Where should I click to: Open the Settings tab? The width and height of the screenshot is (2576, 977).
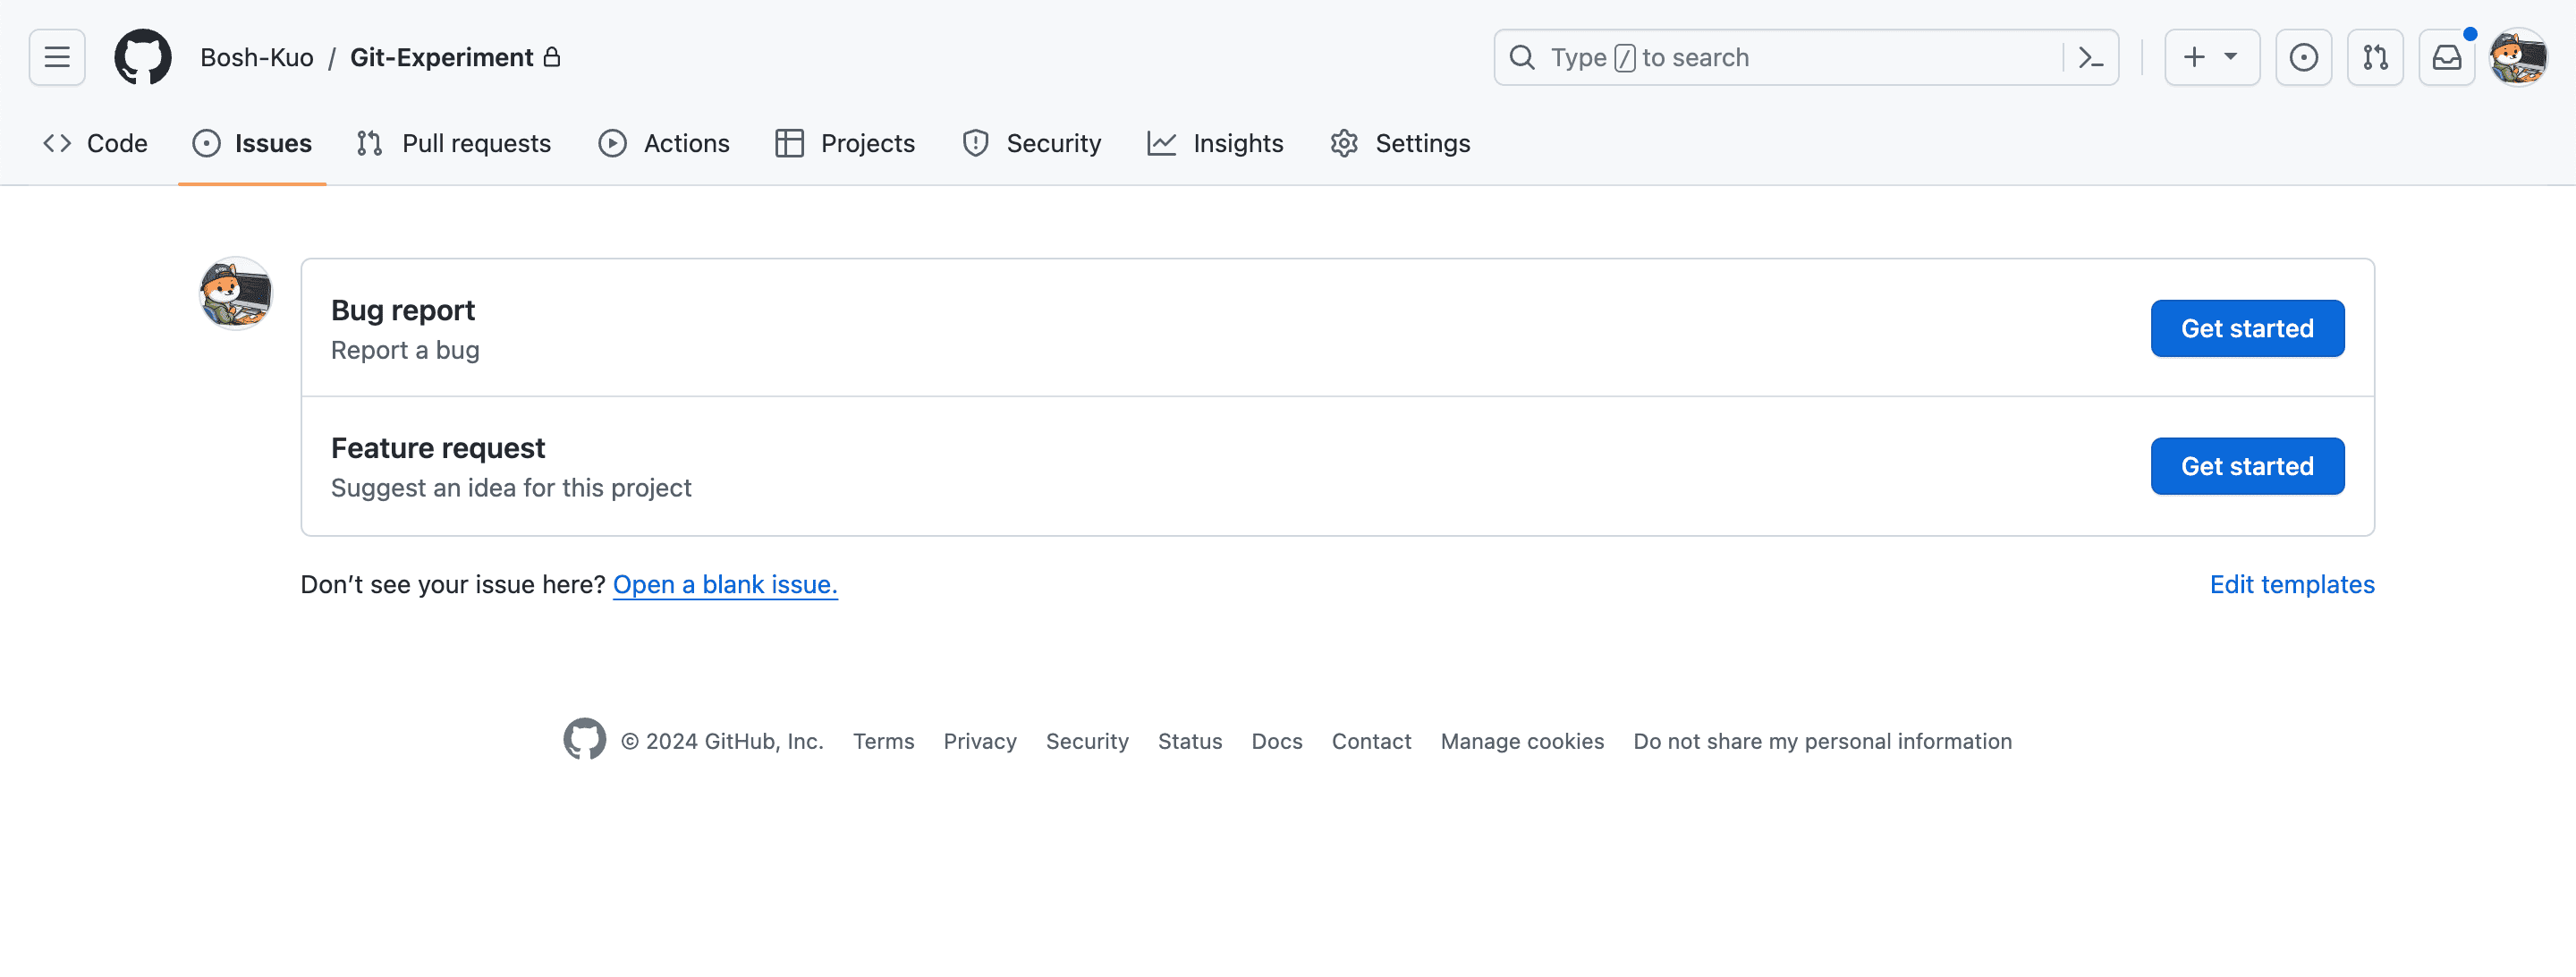point(1400,143)
